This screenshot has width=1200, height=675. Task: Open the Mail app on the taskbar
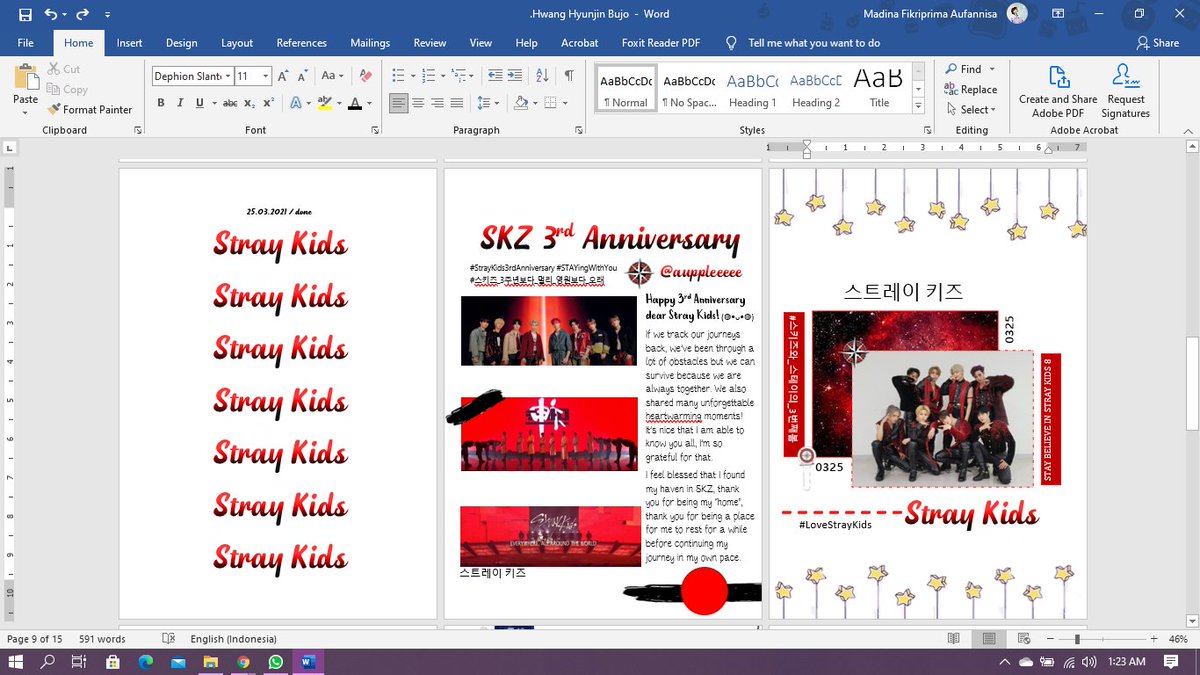(x=178, y=662)
